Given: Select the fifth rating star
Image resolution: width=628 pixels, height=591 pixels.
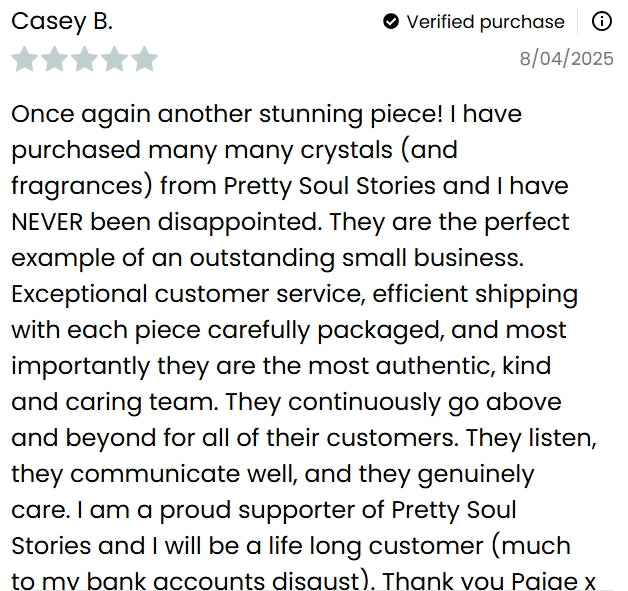Looking at the screenshot, I should coord(144,59).
